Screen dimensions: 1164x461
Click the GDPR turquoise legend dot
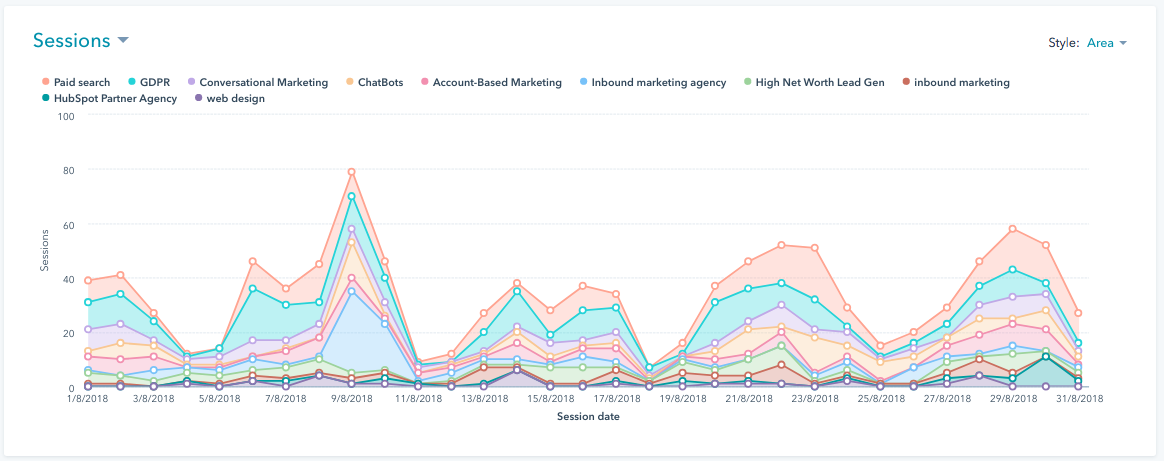coord(131,82)
